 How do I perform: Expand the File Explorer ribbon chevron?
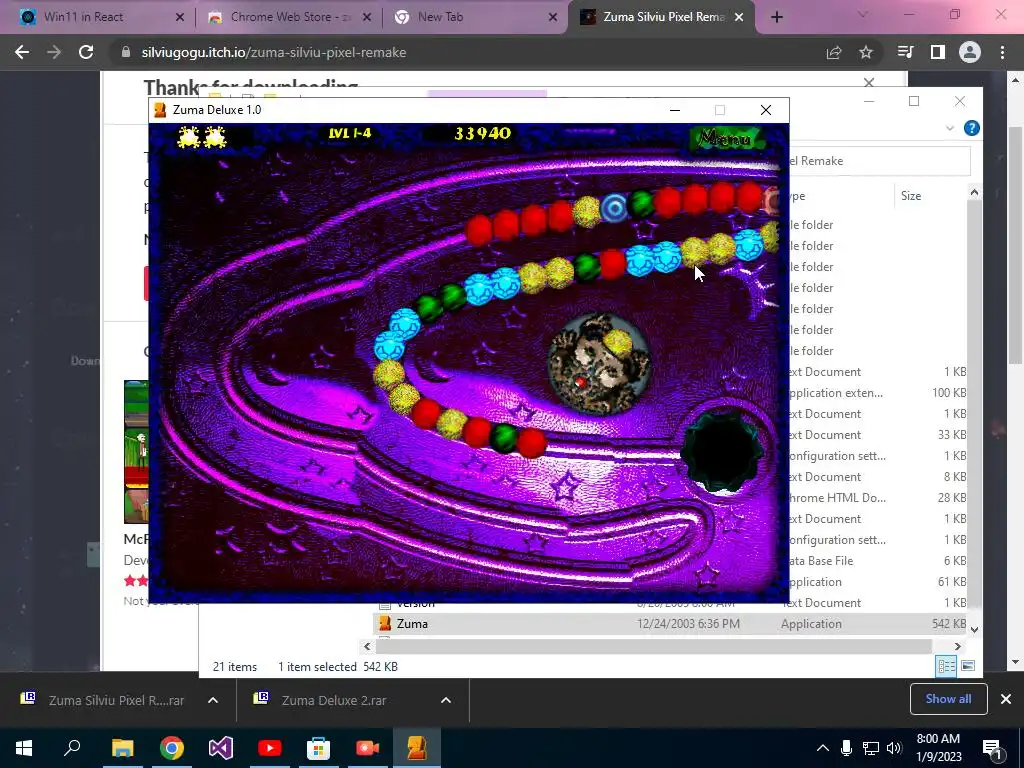(x=950, y=128)
